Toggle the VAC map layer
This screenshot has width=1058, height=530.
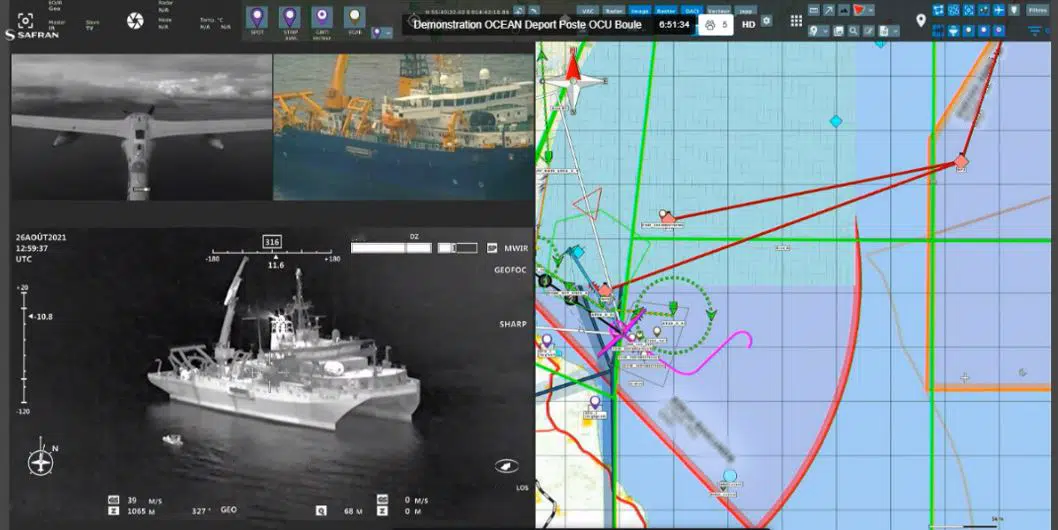point(587,10)
